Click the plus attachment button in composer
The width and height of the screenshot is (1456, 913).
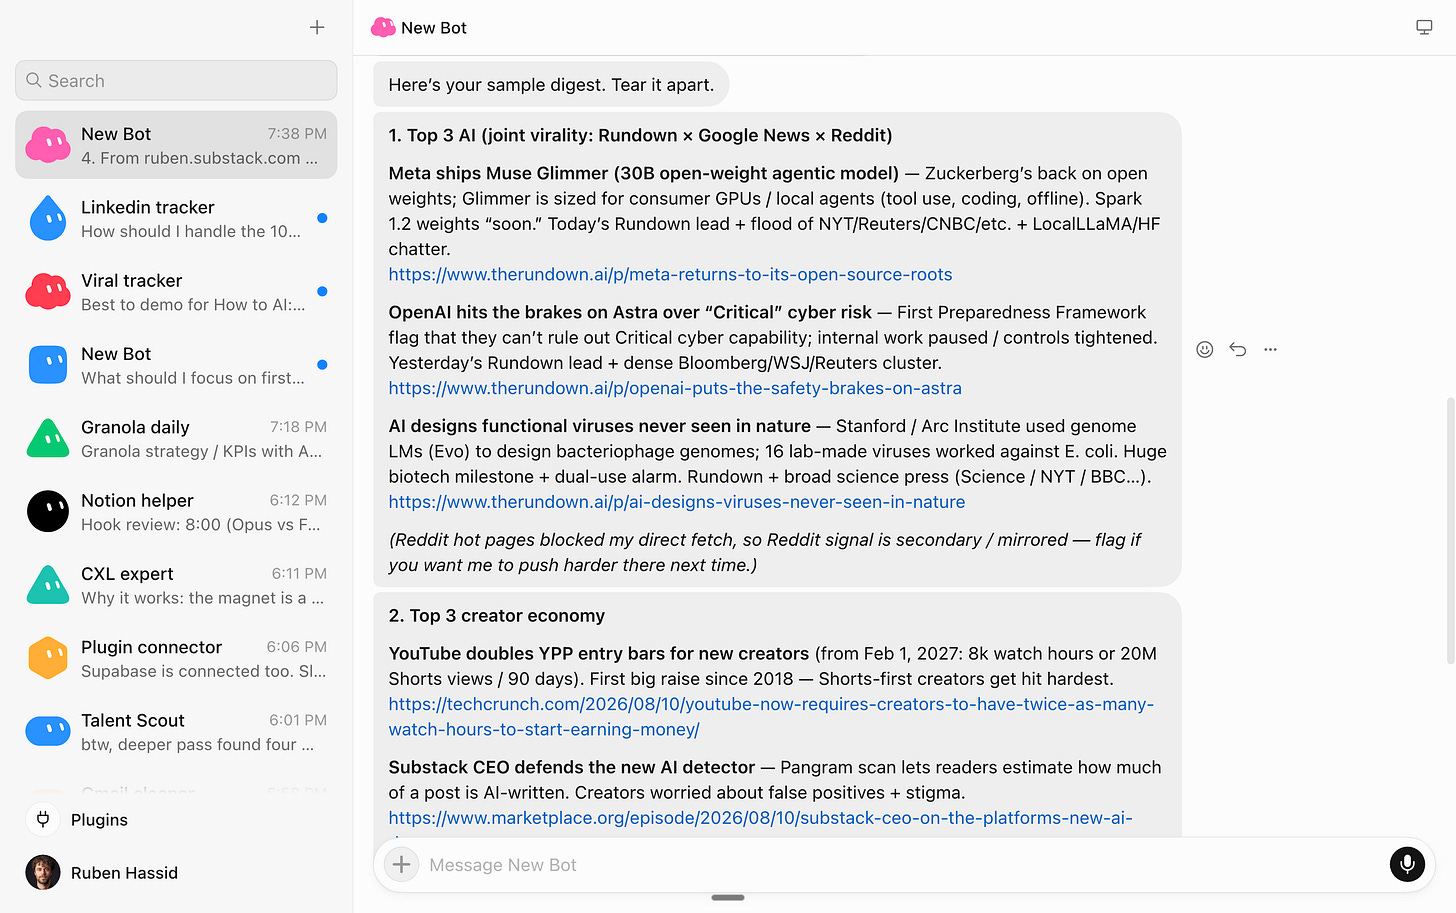pos(401,864)
